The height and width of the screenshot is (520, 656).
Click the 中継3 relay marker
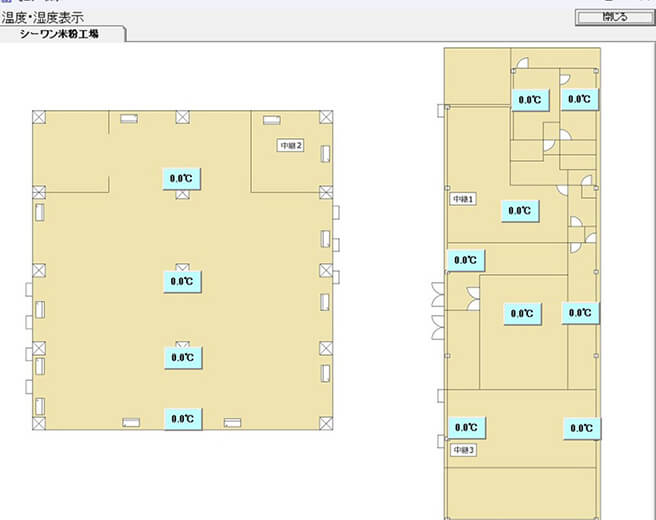463,450
